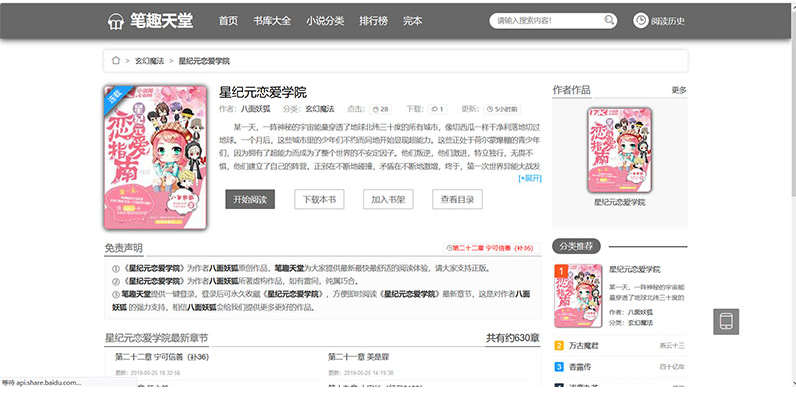Viewport: 796px width, 419px height.
Task: Click the 玄幻魔法 category next to 分类:
Action: tap(320, 109)
